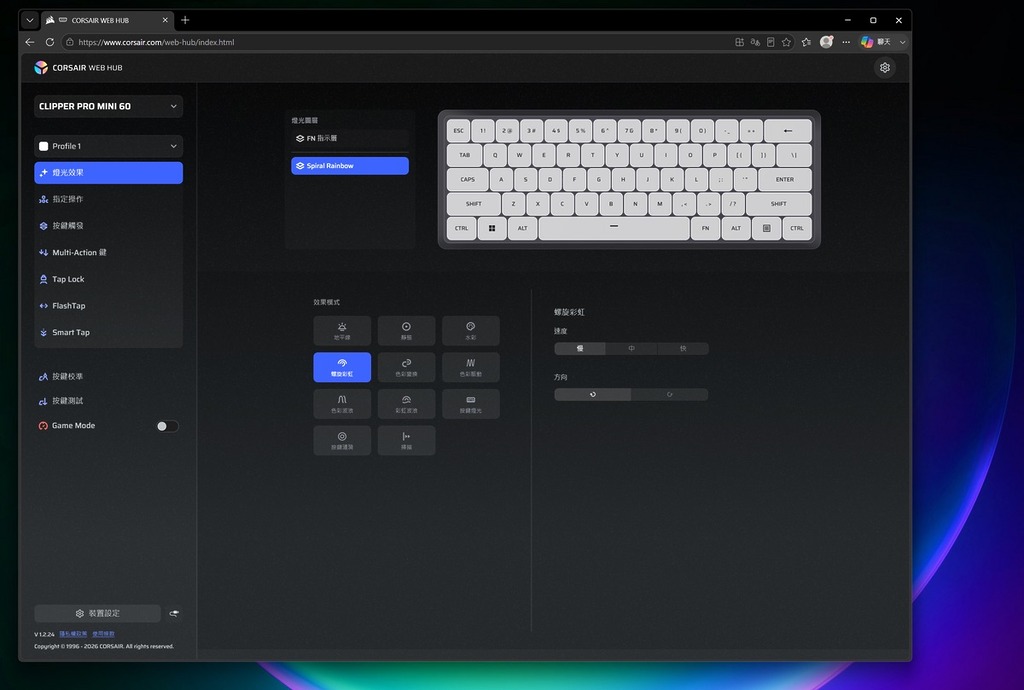The image size is (1024, 690).
Task: Set speed to 慢 (slow)
Action: tap(580, 349)
